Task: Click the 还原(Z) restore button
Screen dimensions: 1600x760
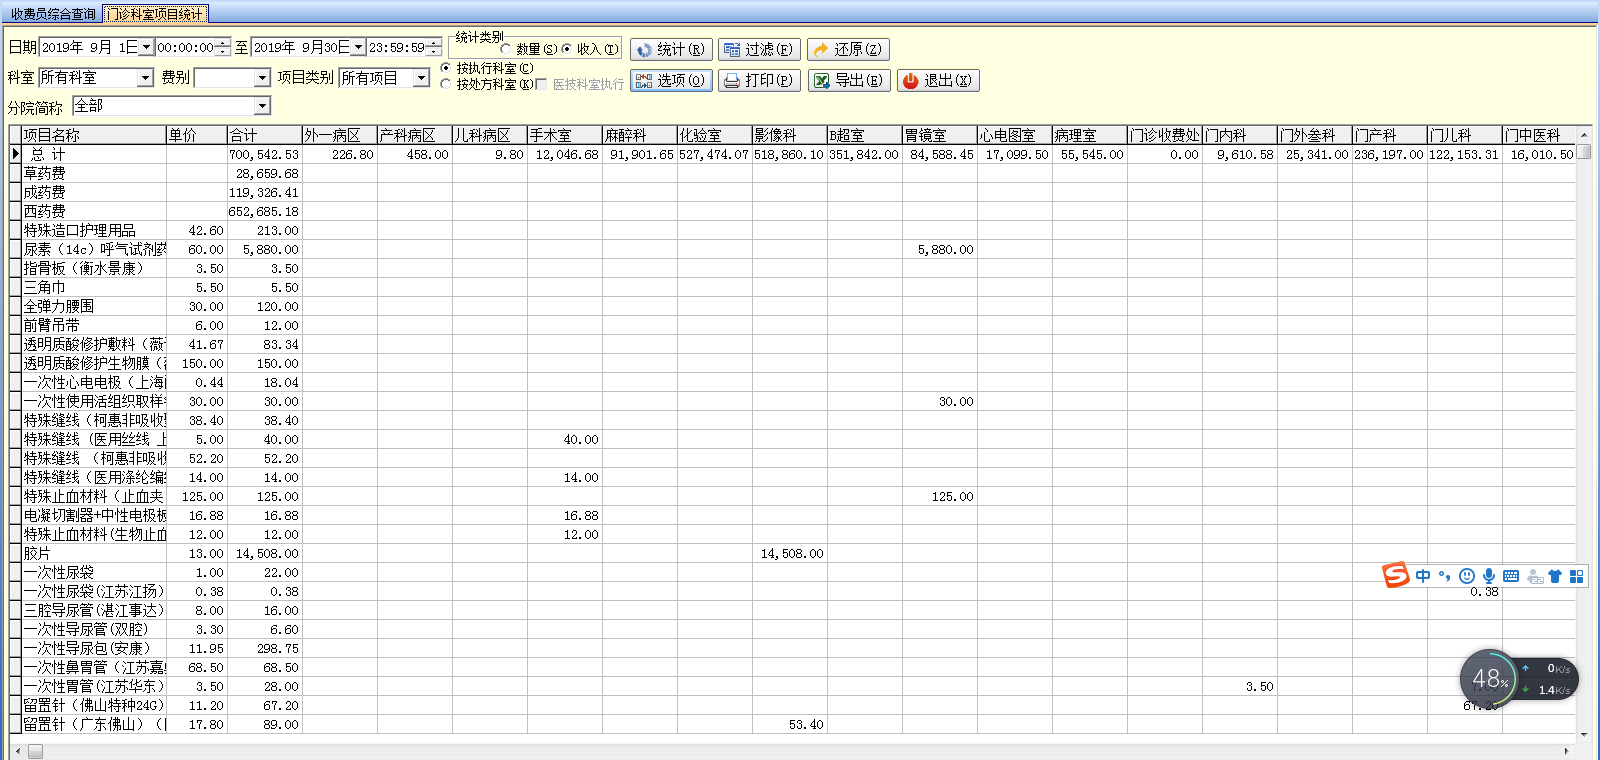Action: coord(848,49)
